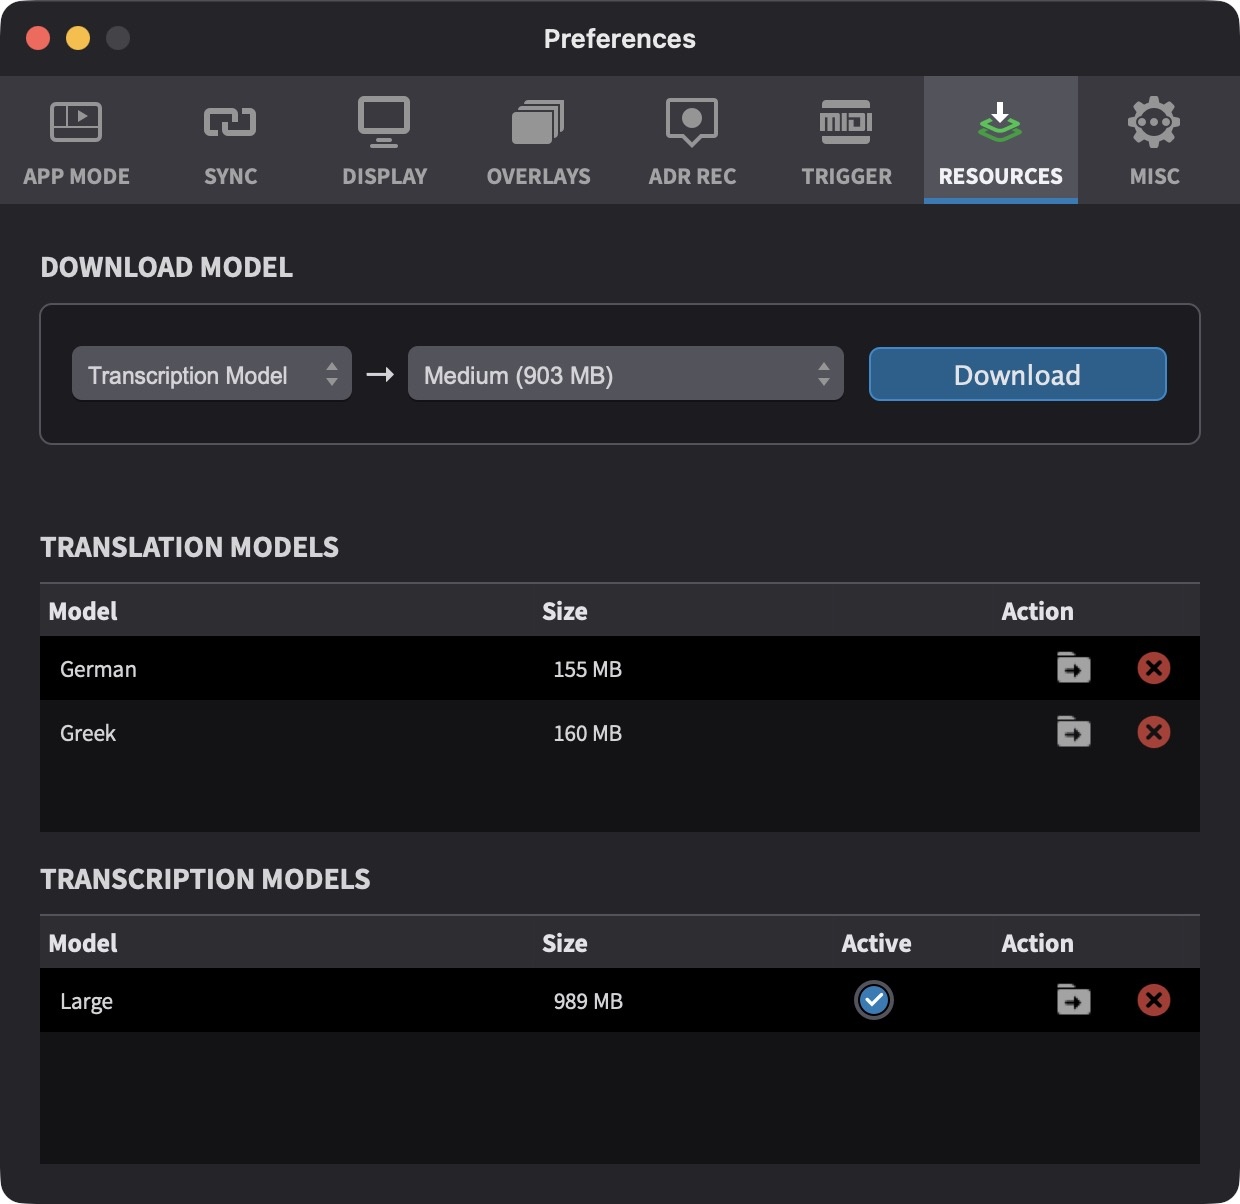Switch to the SYNC tab
The width and height of the screenshot is (1240, 1204).
(231, 141)
